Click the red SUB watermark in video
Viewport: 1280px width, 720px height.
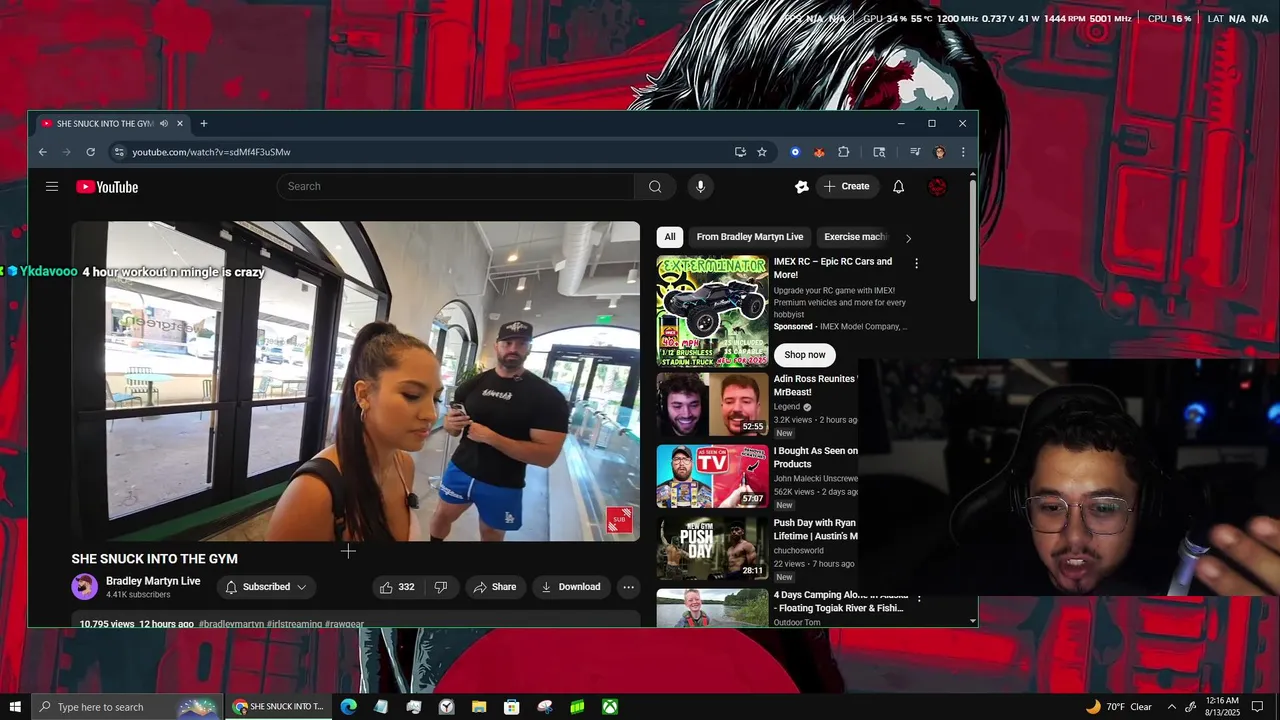[619, 520]
